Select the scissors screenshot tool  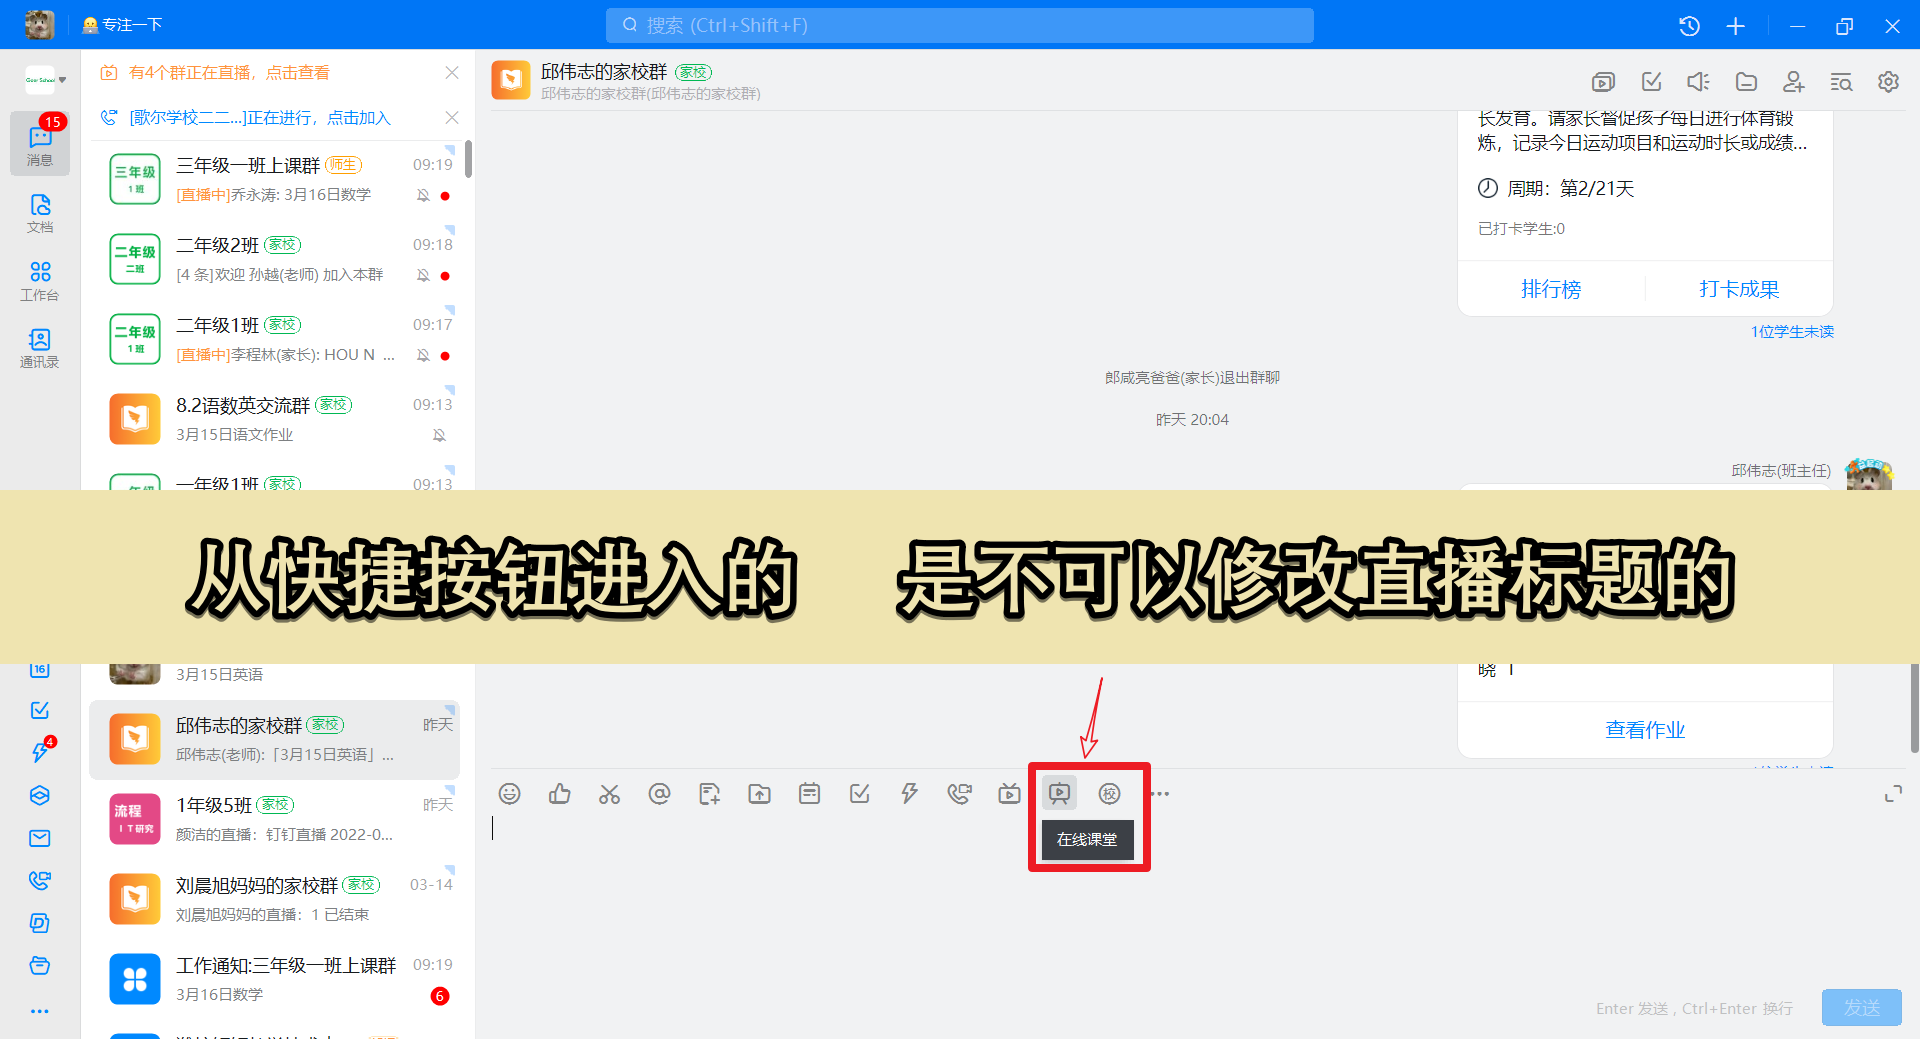point(610,794)
